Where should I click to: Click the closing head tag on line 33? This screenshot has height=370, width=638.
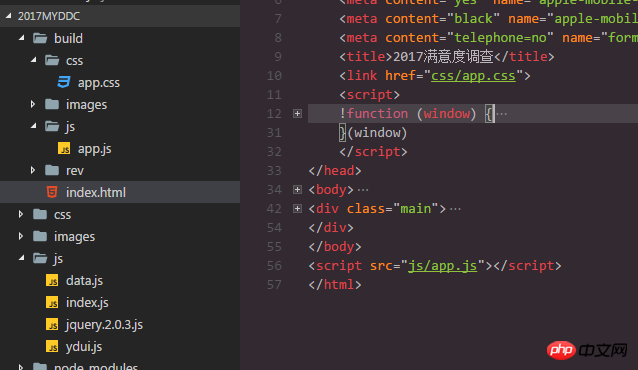tap(335, 171)
